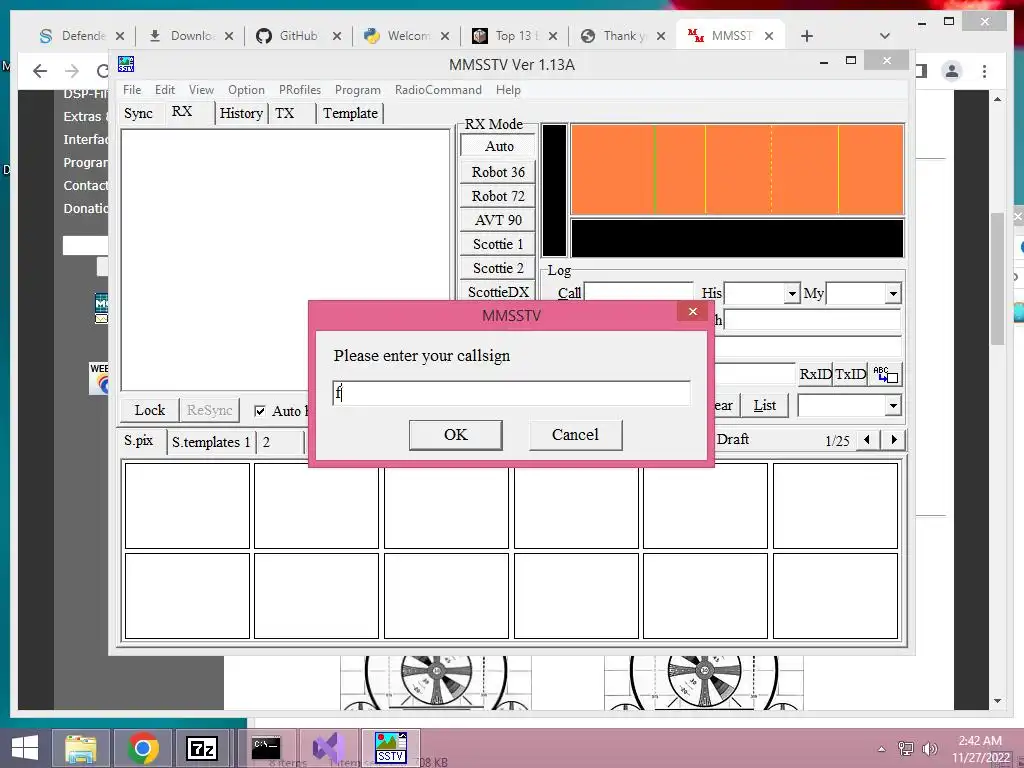Select Robot 36 RX mode
This screenshot has width=1024, height=768.
498,172
